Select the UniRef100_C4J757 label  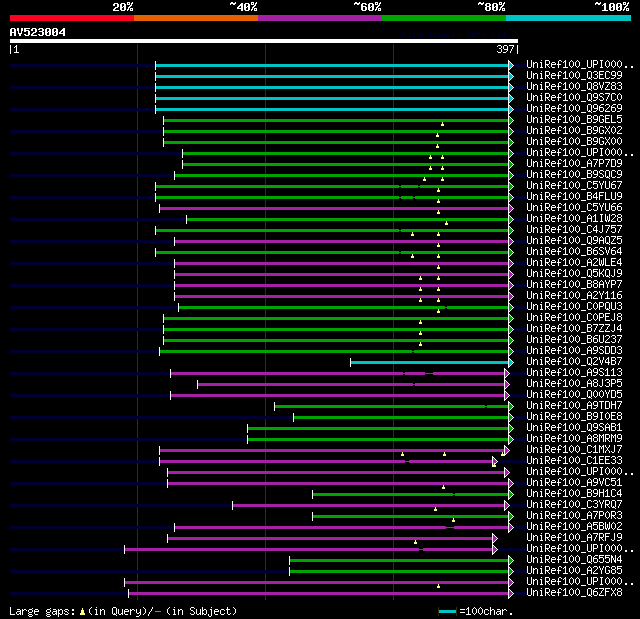[574, 230]
